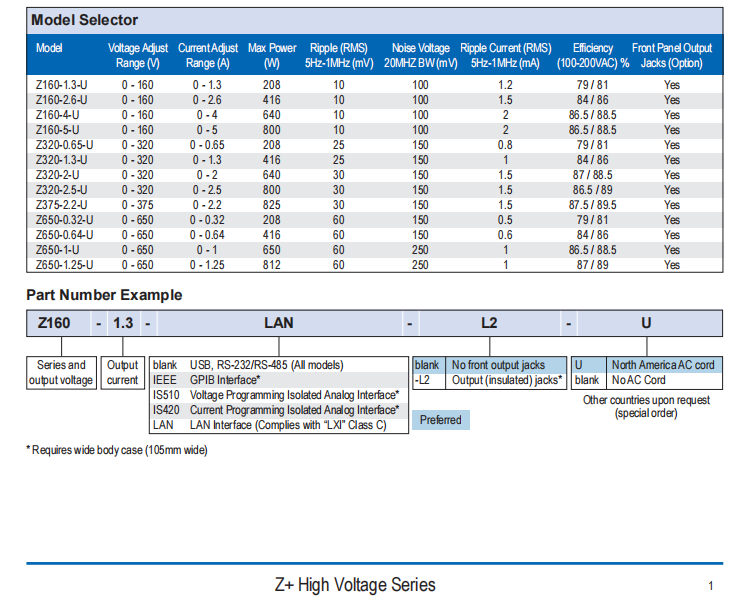Viewport: 752px width, 600px height.
Task: Select model Z160-4-U cell
Action: coord(58,115)
